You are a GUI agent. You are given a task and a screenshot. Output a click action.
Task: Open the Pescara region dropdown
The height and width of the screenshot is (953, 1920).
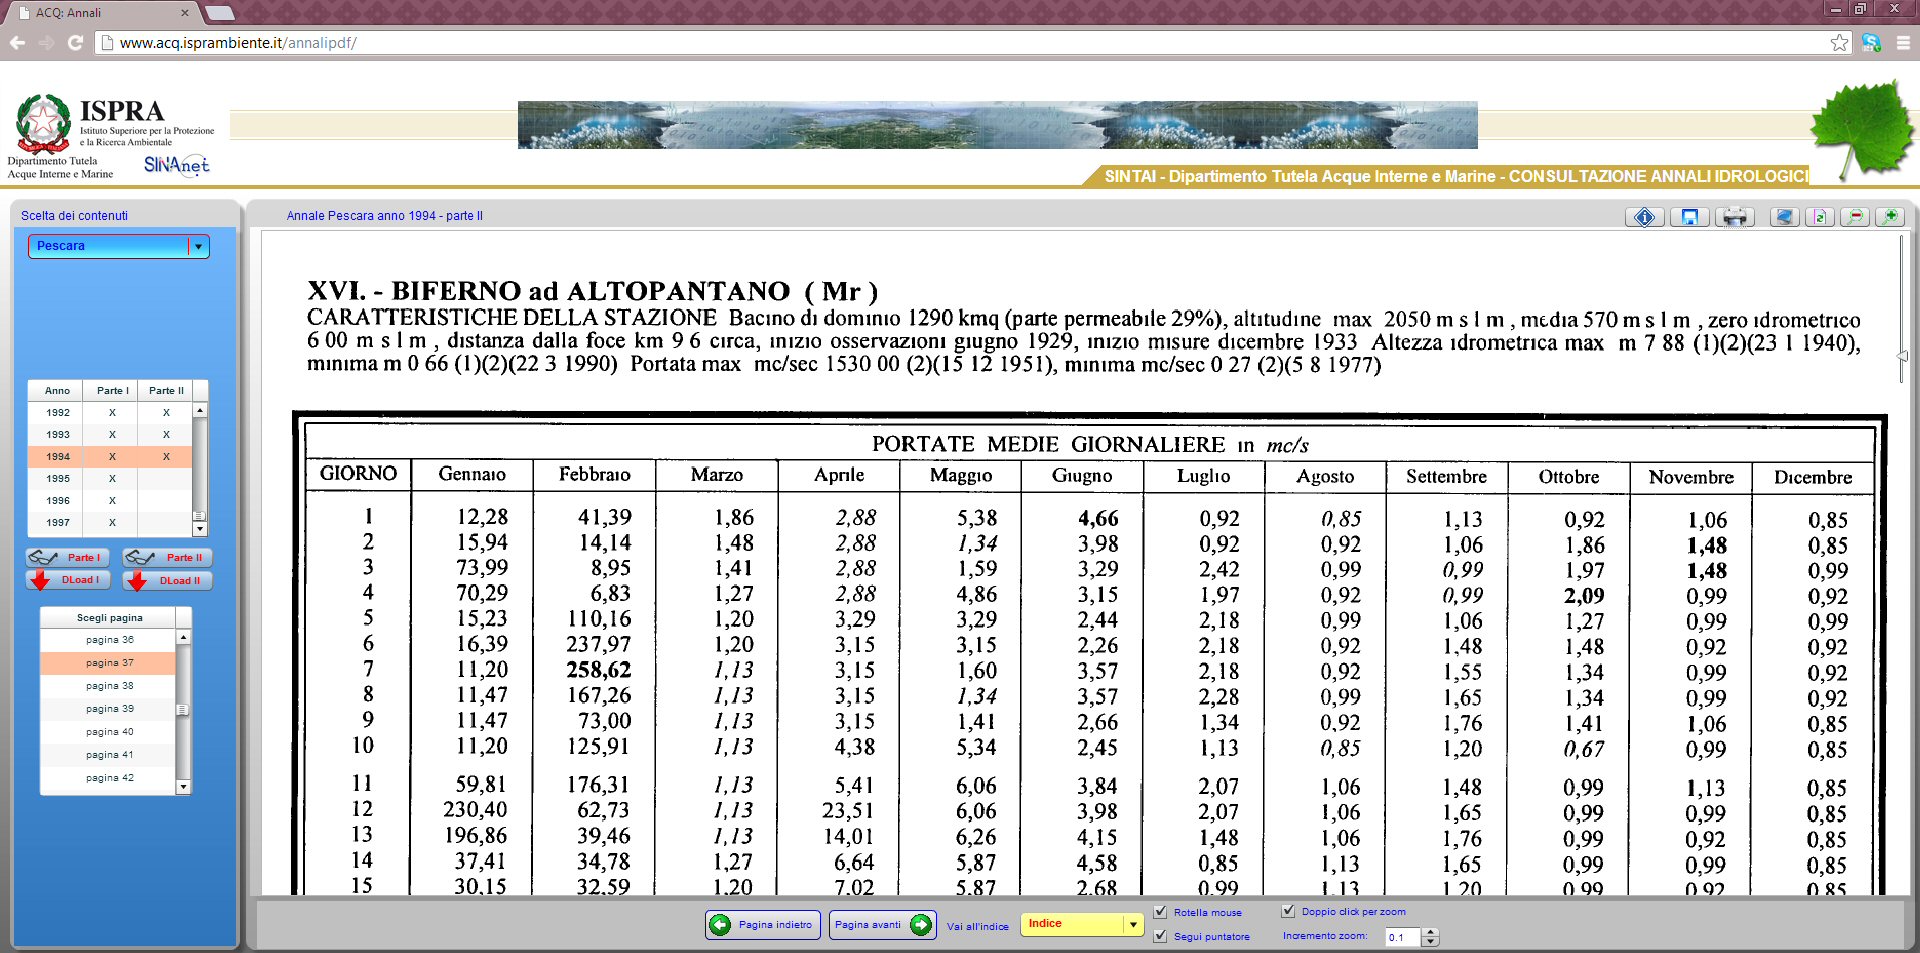198,246
